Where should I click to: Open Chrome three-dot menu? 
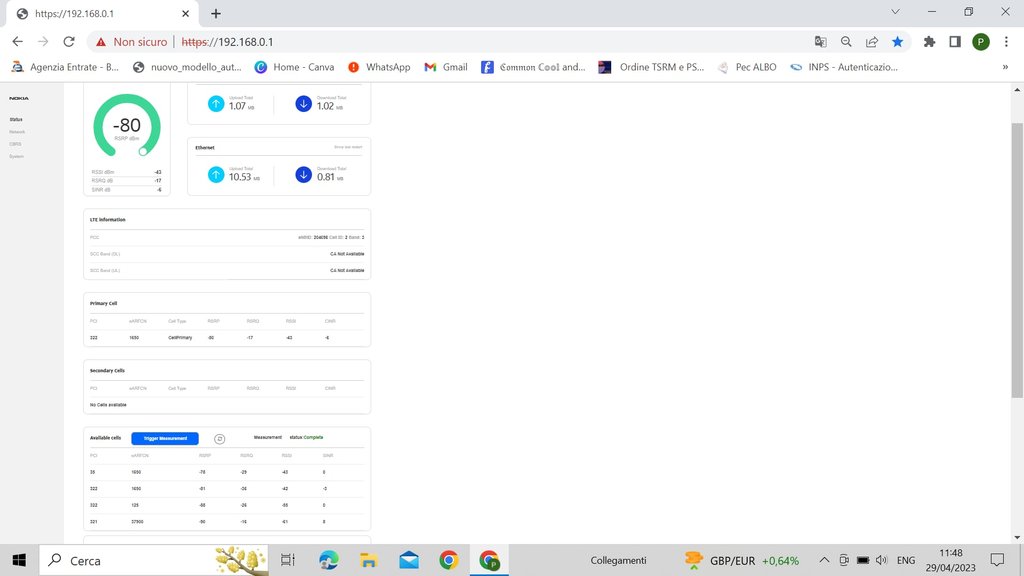pyautogui.click(x=1006, y=42)
